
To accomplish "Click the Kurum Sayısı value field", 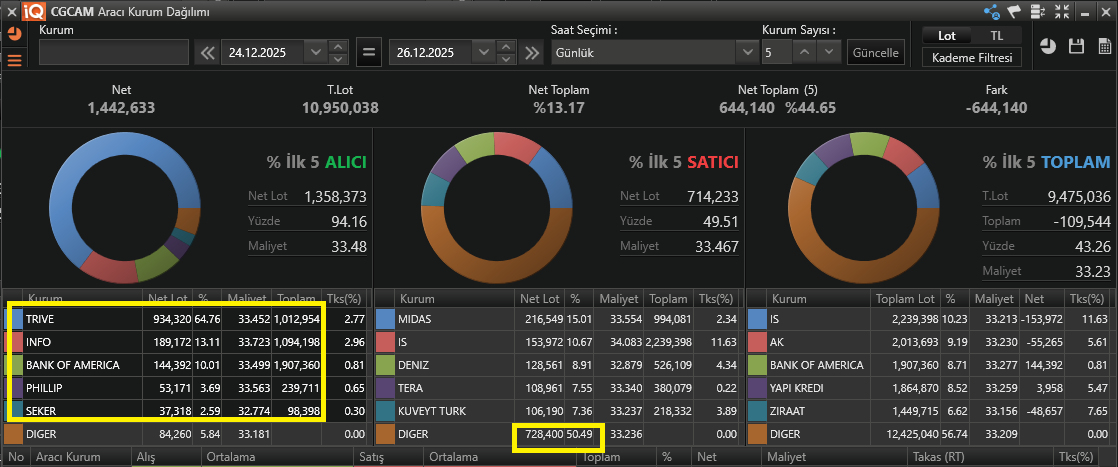I will point(777,53).
